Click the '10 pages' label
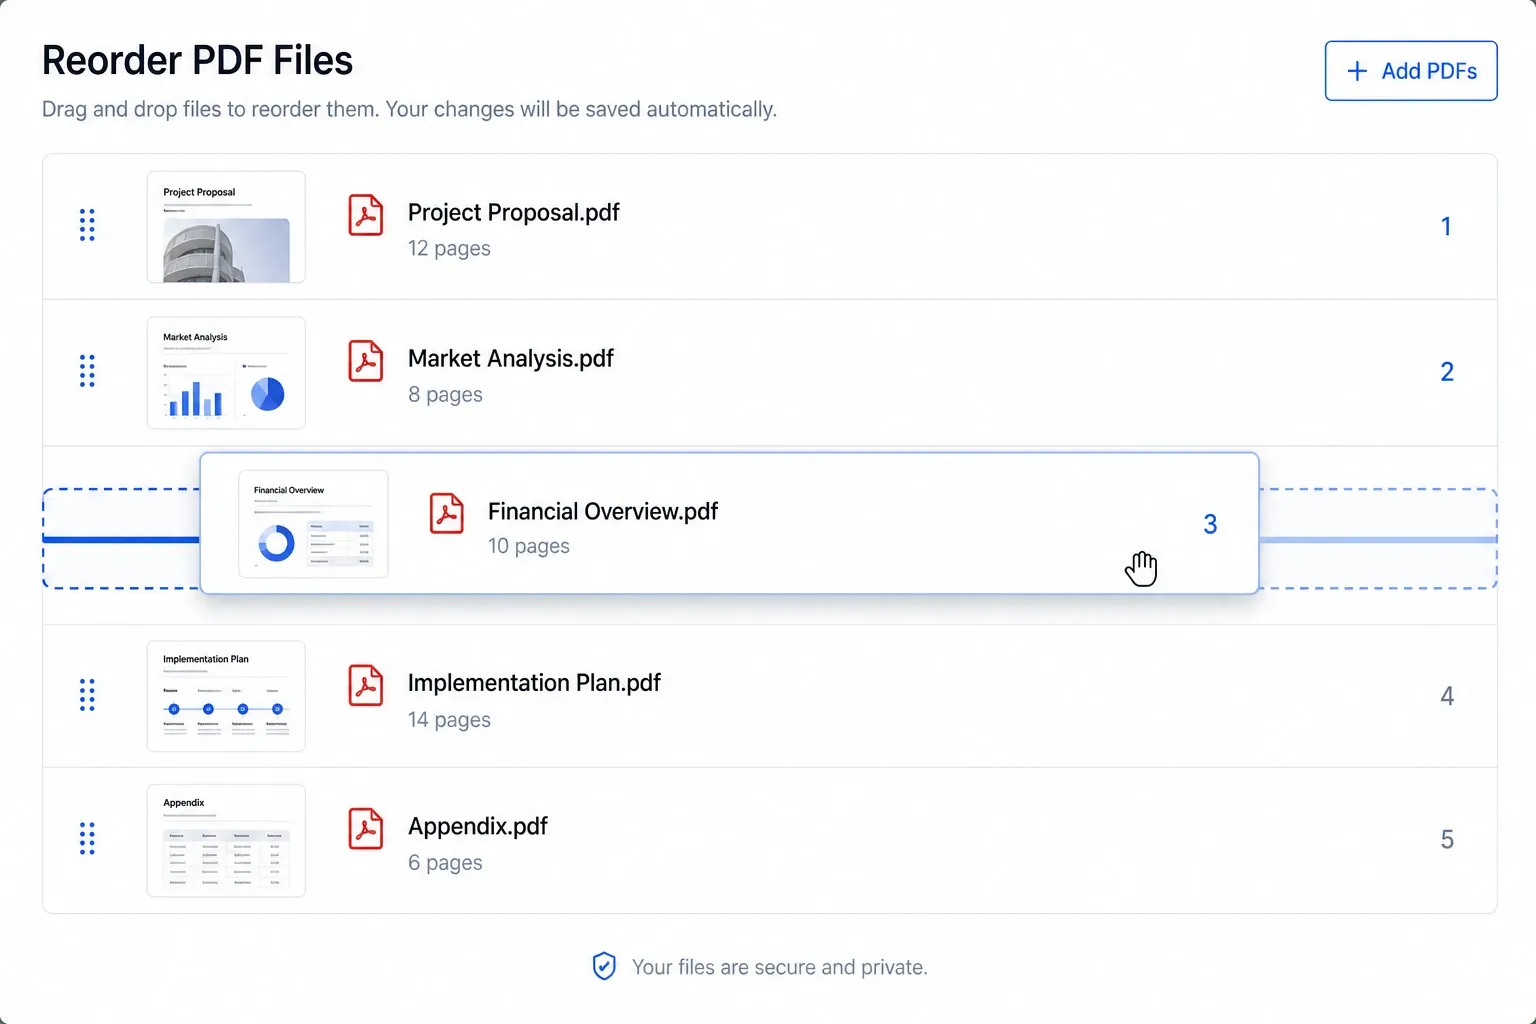This screenshot has height=1024, width=1536. click(x=529, y=546)
